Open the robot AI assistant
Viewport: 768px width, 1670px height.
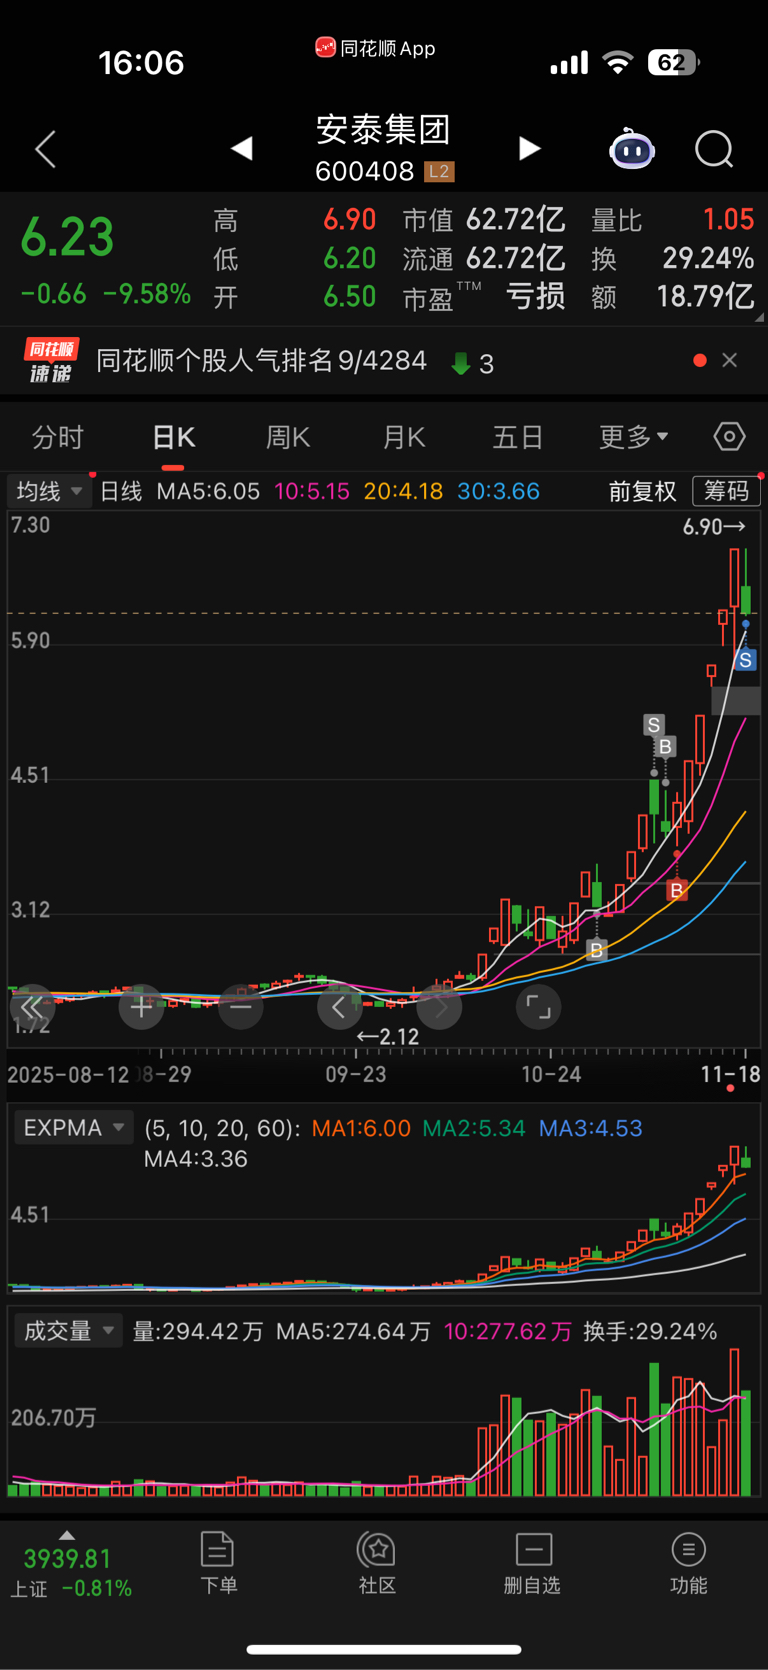click(x=632, y=150)
